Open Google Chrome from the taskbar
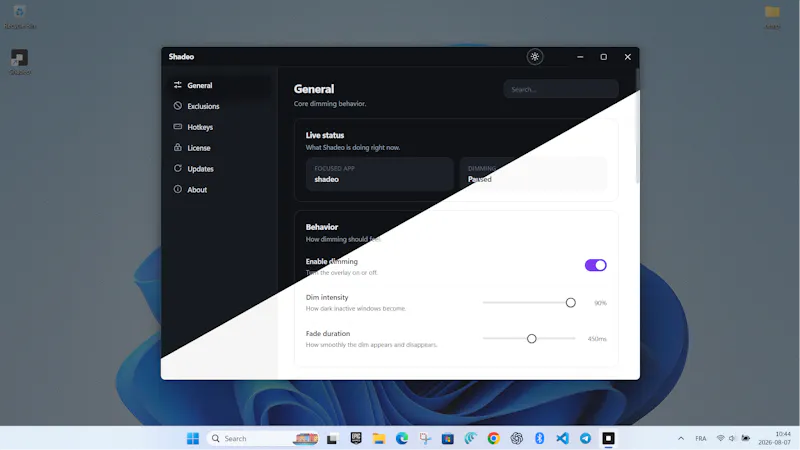Image resolution: width=800 pixels, height=450 pixels. click(x=493, y=438)
